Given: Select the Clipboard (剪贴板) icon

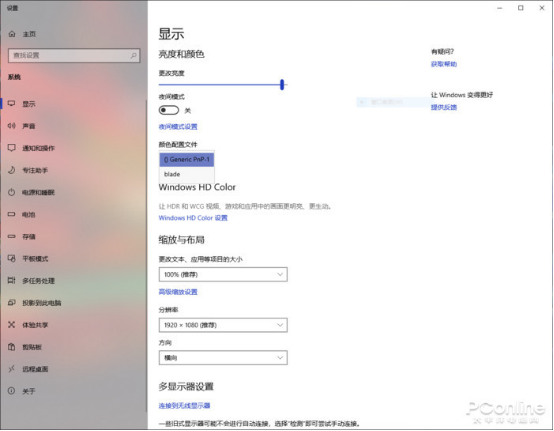Looking at the screenshot, I should pyautogui.click(x=12, y=347).
